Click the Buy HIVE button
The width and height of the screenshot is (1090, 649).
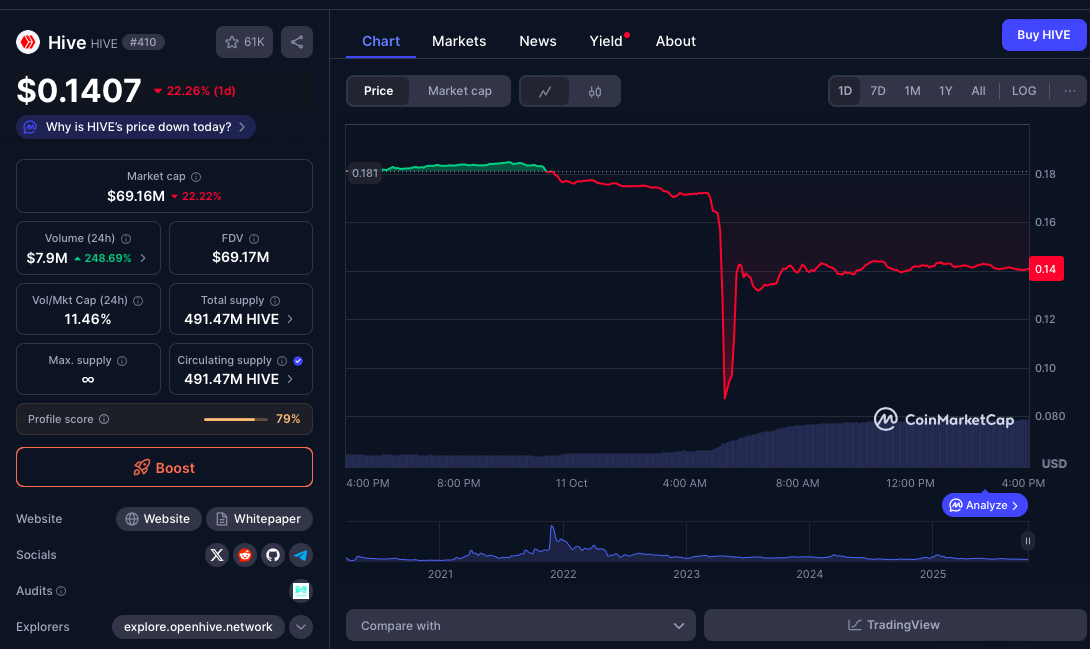click(x=1043, y=35)
